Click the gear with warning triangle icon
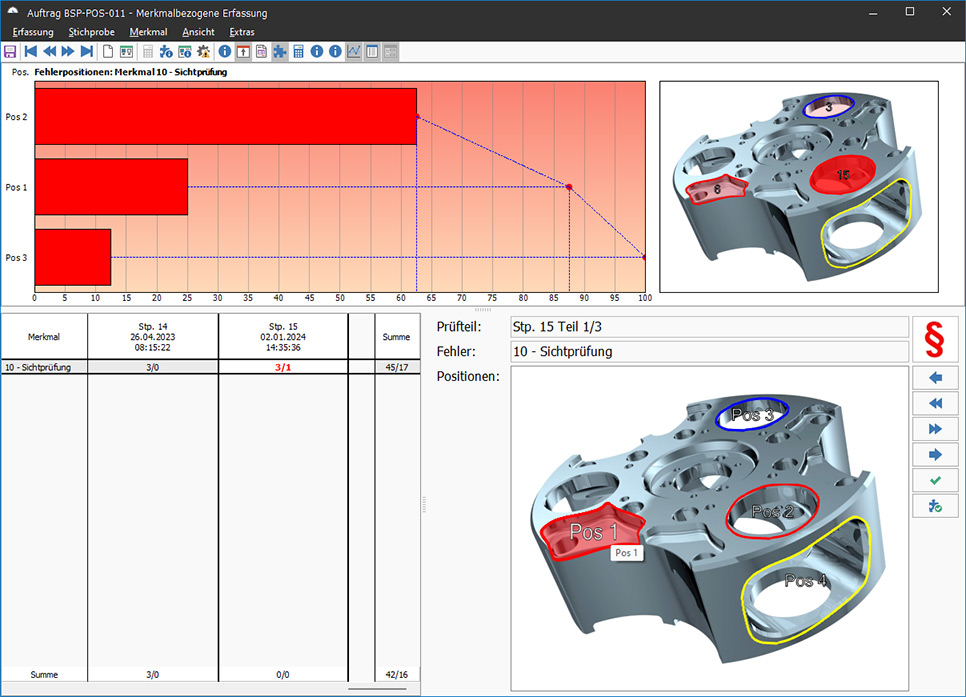Viewport: 966px width, 697px height. pyautogui.click(x=204, y=51)
